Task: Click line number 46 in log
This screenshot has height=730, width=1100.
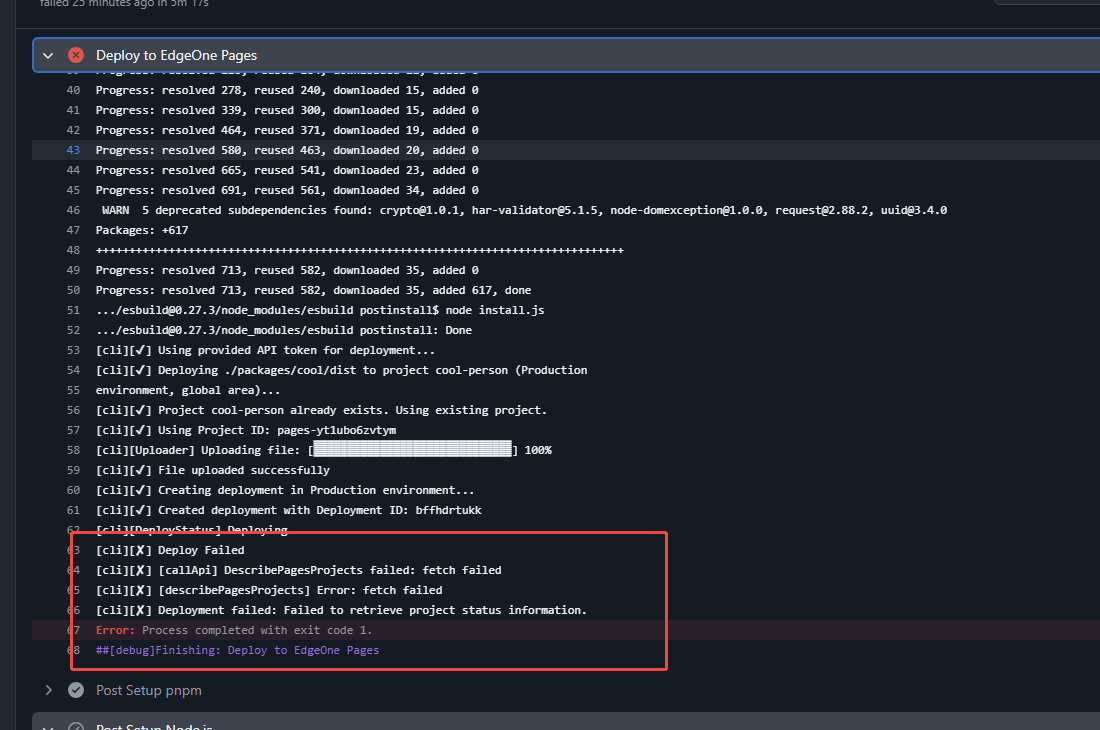Action: (x=73, y=210)
